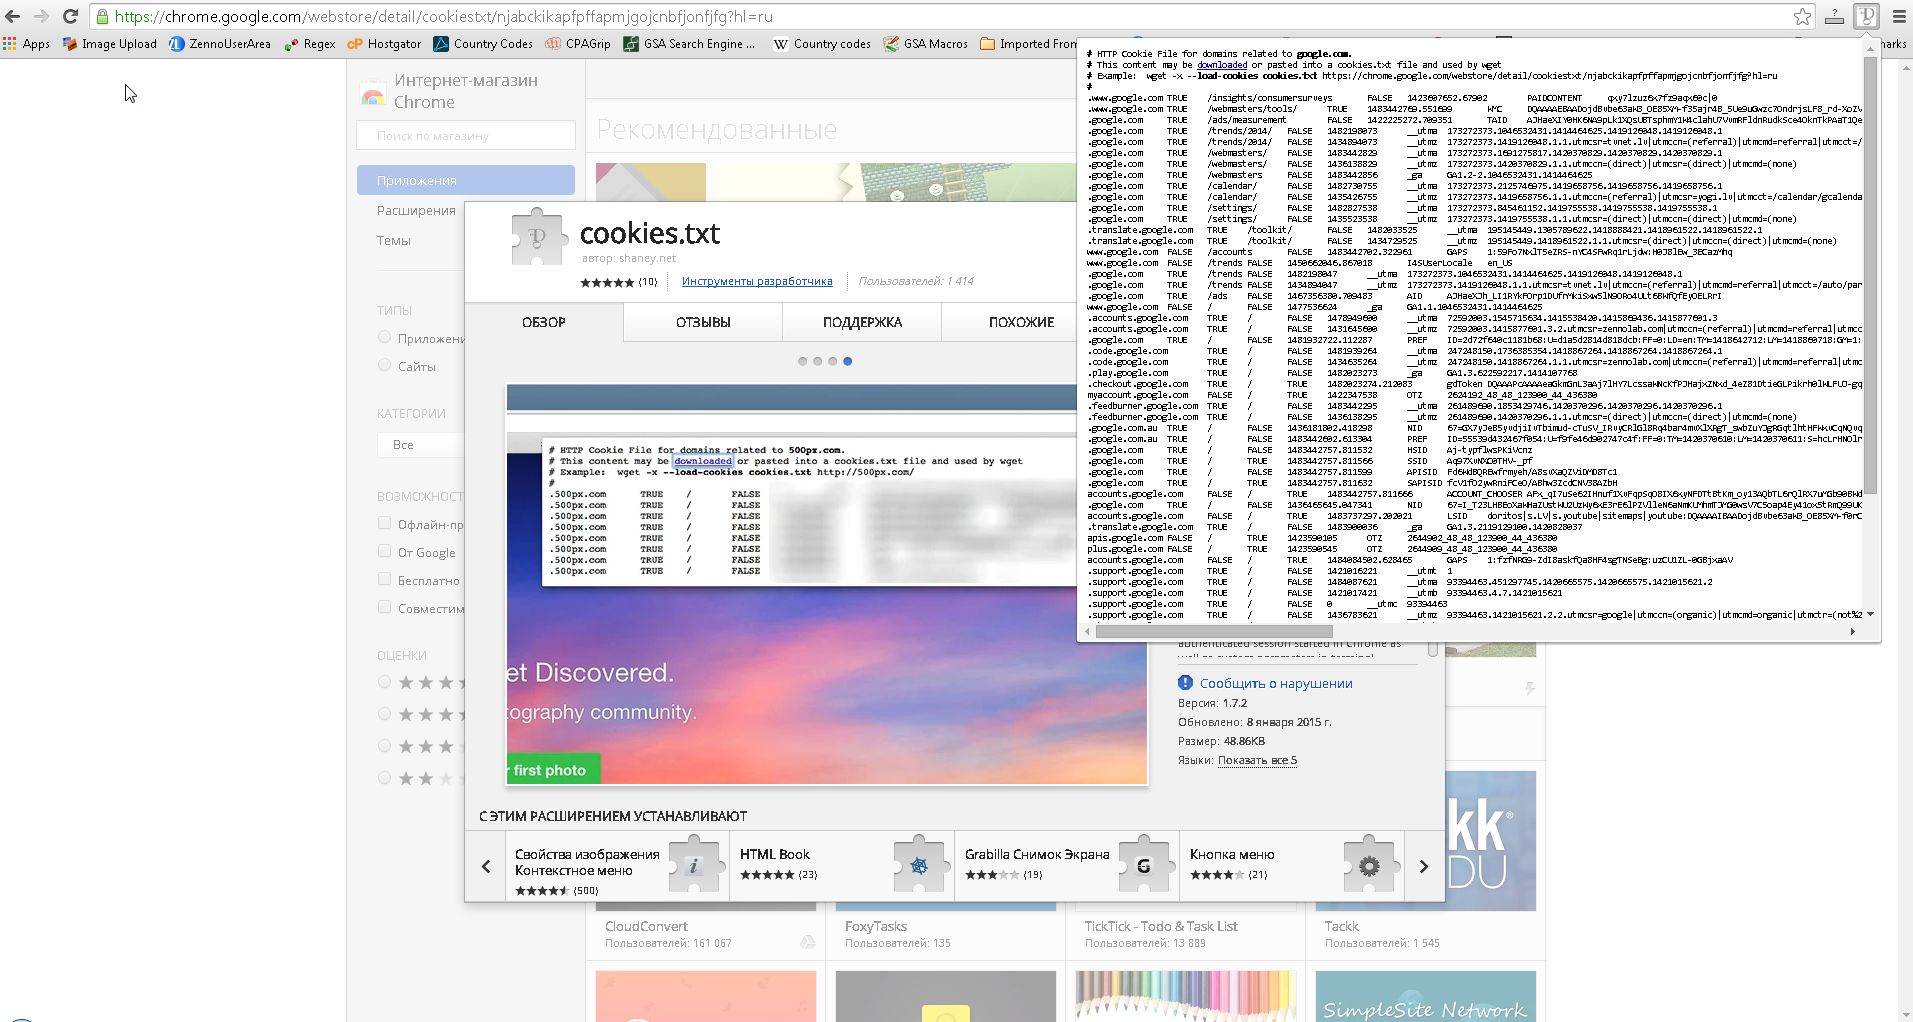Click the downloaded link in cookies popup
This screenshot has width=1913, height=1022.
pyautogui.click(x=1222, y=65)
